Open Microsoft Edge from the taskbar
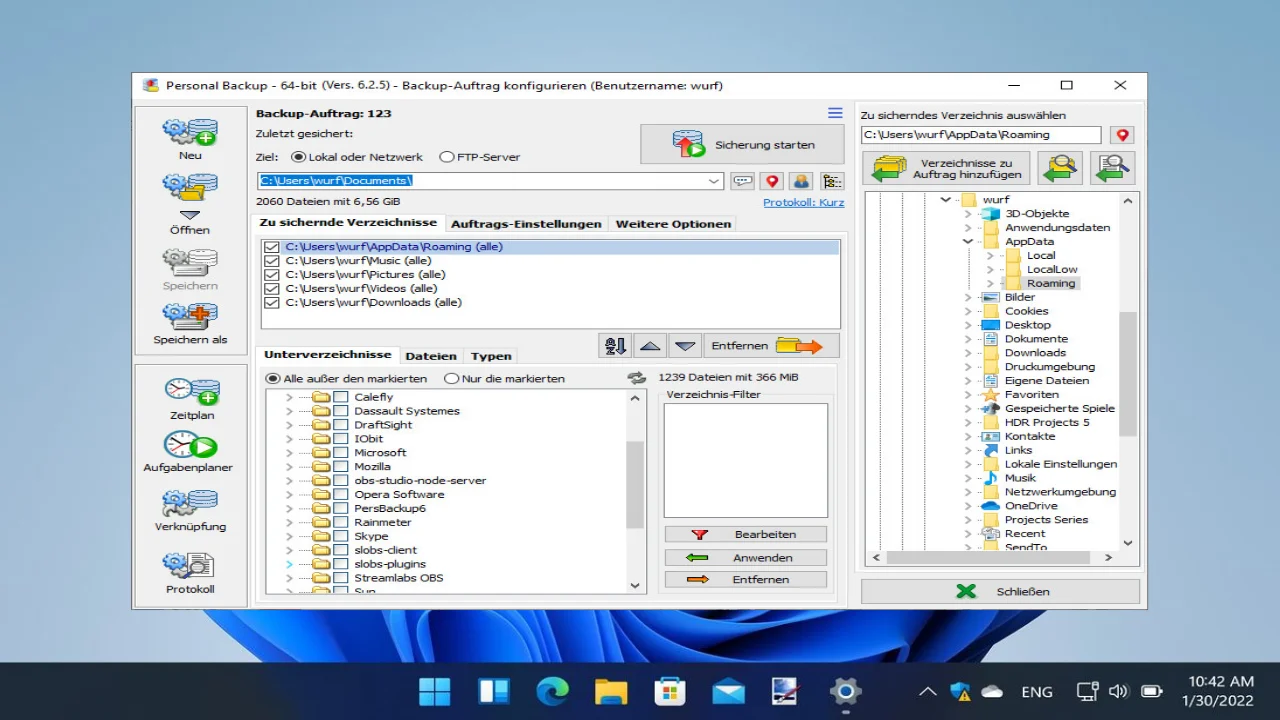Viewport: 1280px width, 720px height. click(x=552, y=691)
